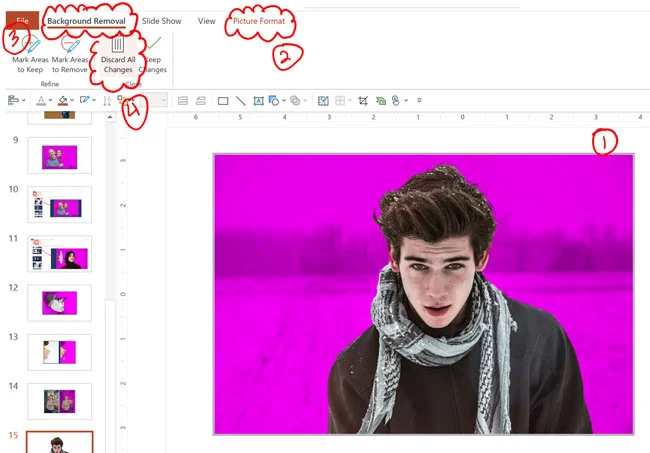Click Keep Changes checkmark

click(x=154, y=43)
